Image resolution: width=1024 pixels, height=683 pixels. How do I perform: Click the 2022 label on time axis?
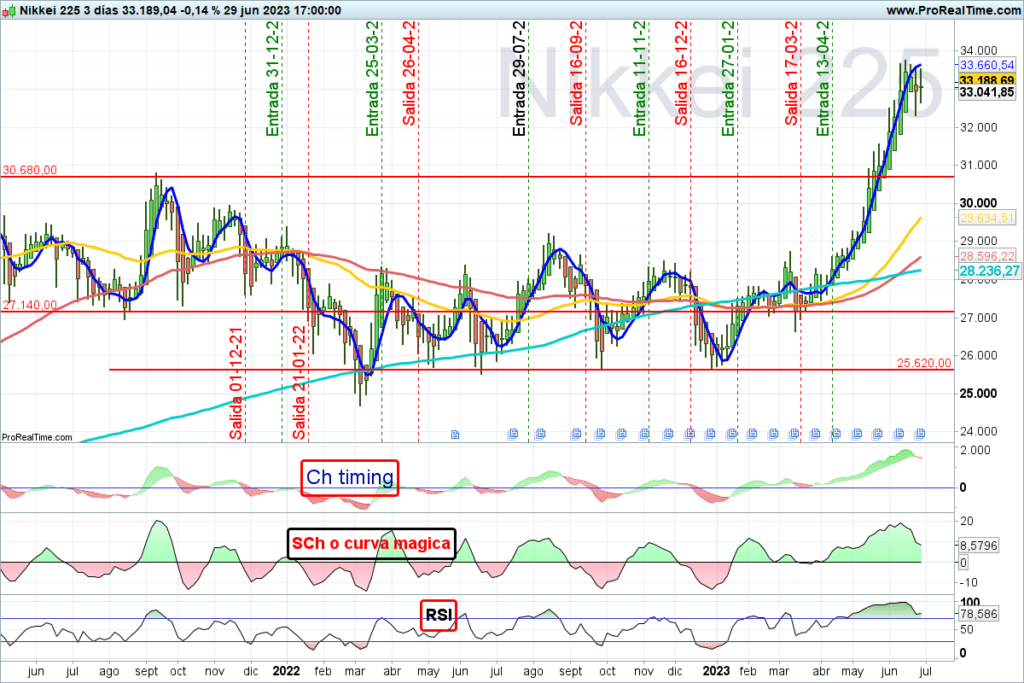(286, 671)
